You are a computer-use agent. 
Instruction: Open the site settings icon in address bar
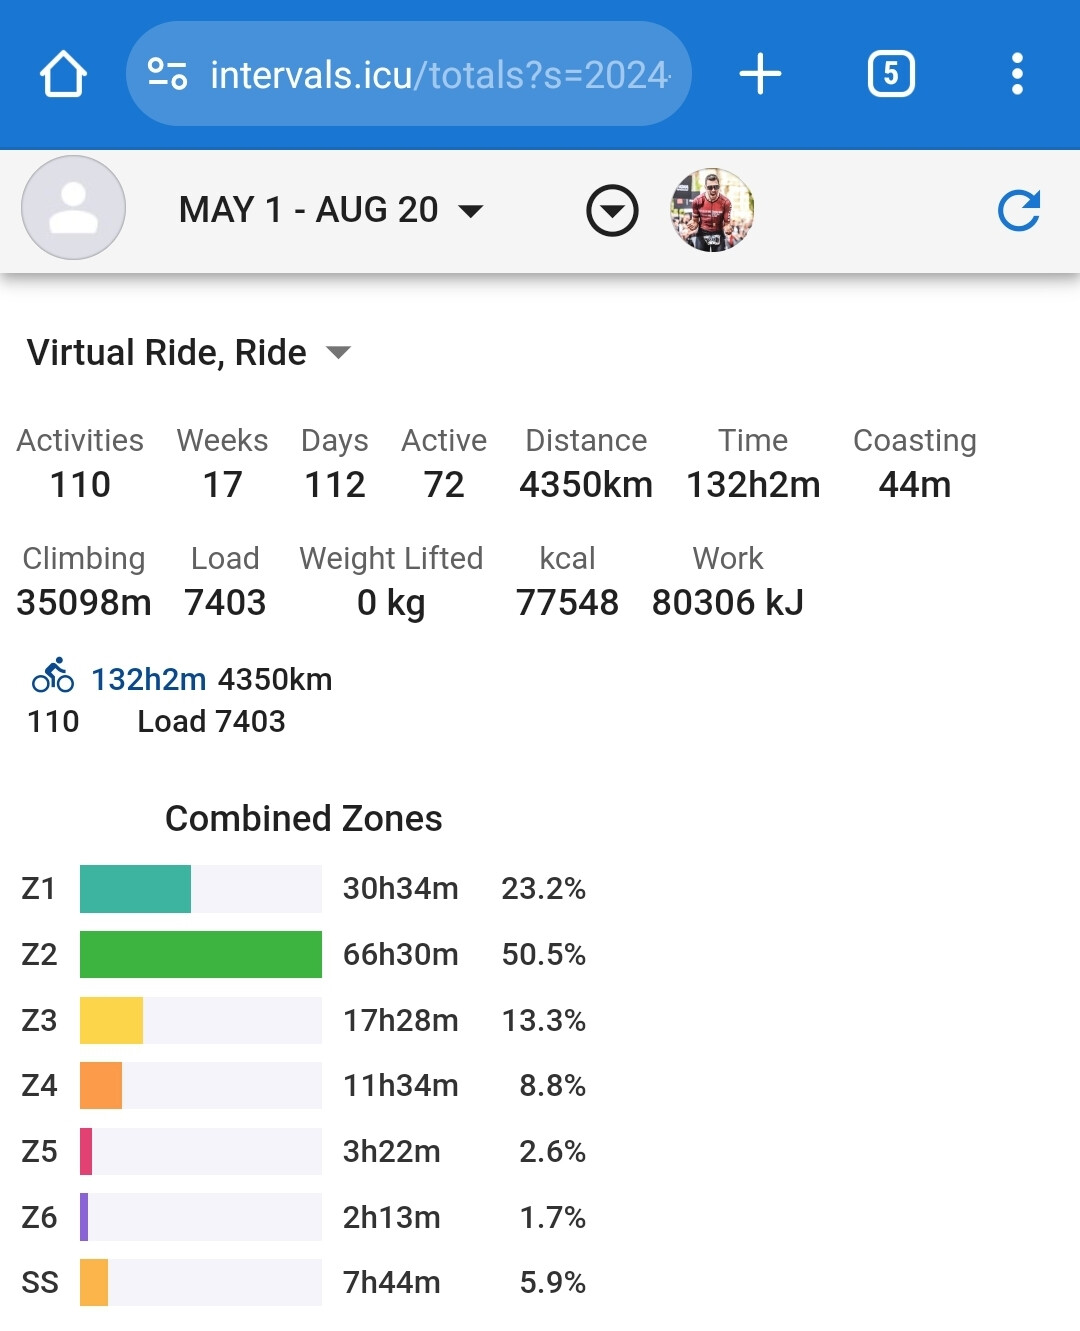[167, 74]
